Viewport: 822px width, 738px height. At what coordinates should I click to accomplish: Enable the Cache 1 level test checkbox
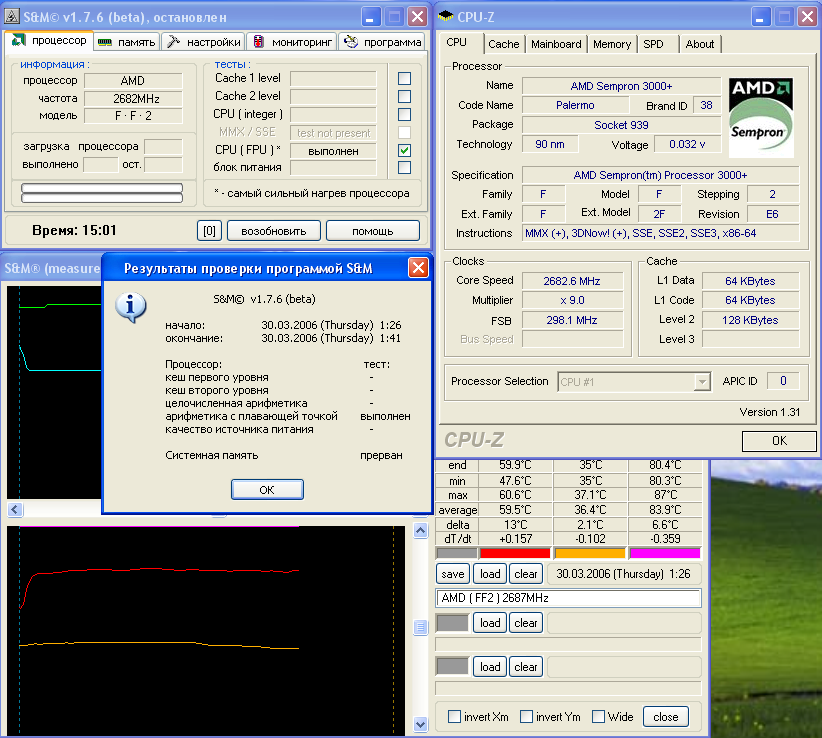point(404,78)
